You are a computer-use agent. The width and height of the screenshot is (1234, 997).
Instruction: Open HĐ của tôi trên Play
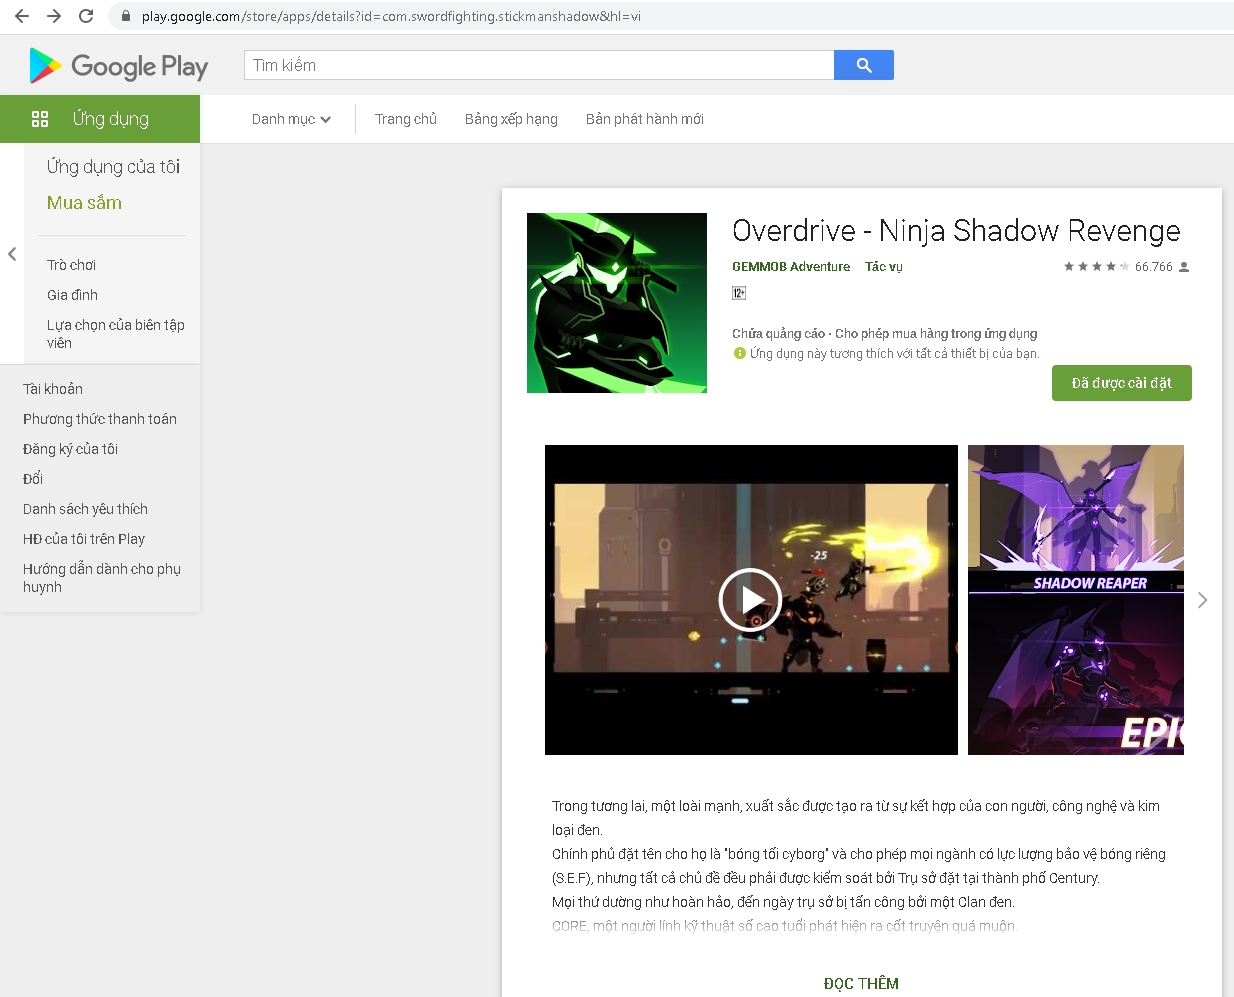tap(84, 539)
